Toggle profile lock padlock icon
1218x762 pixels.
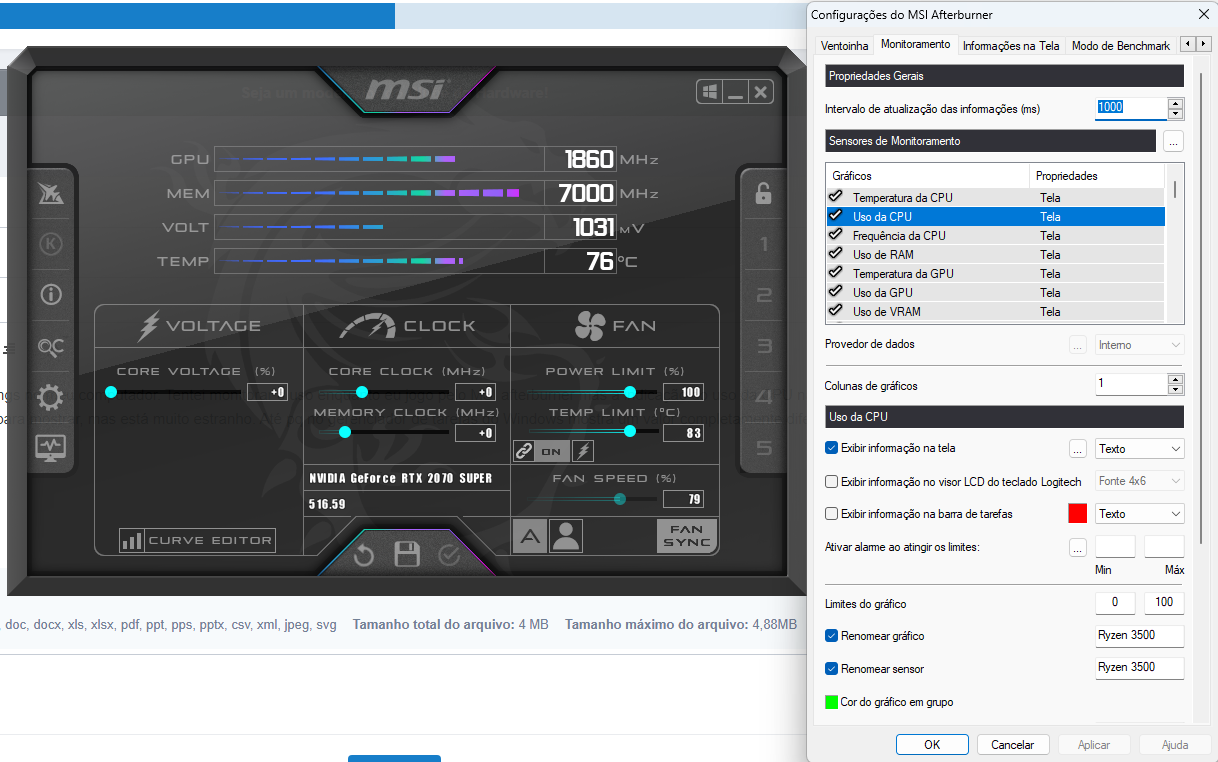click(x=763, y=193)
